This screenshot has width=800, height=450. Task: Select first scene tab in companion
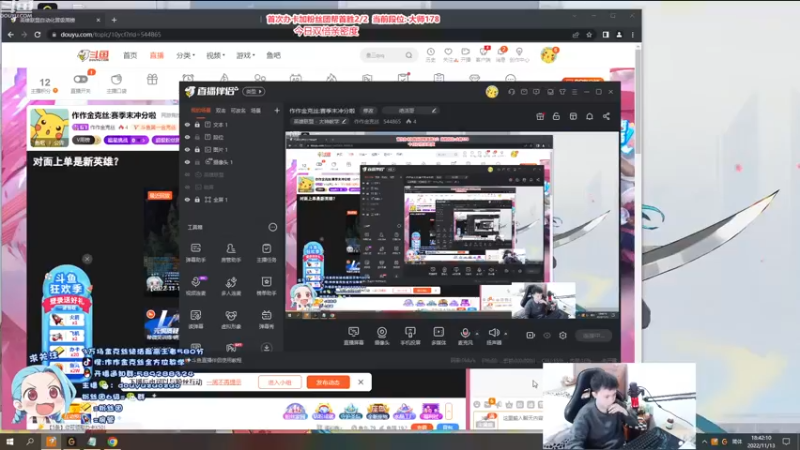click(x=201, y=110)
